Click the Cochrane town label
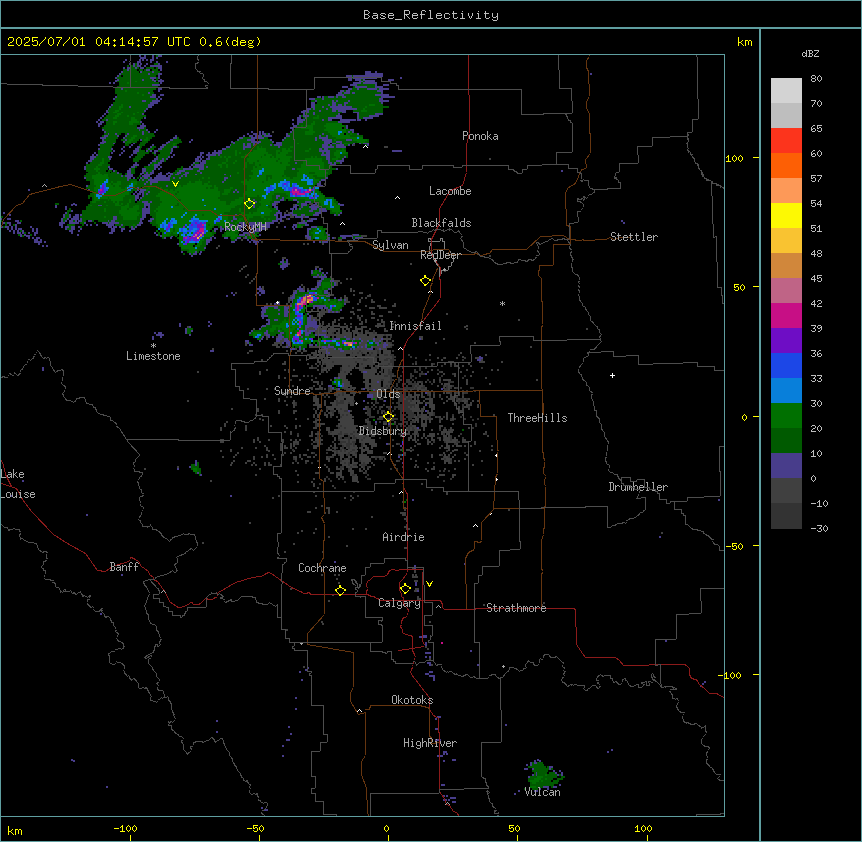Viewport: 862px width, 842px height. 322,568
